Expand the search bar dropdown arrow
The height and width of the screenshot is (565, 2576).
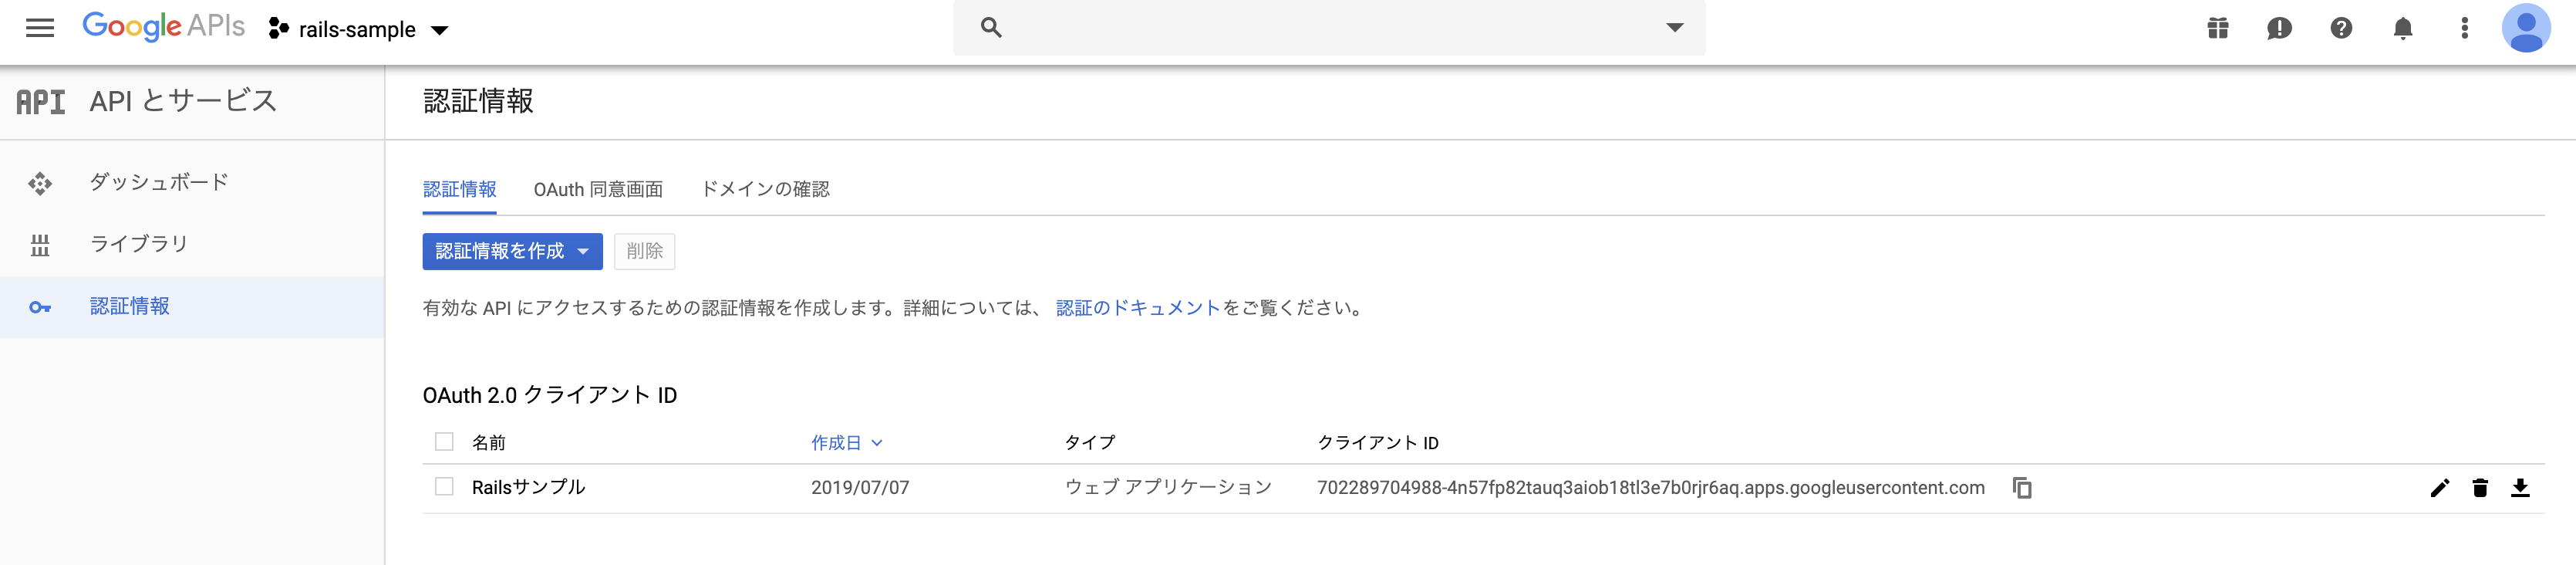(1675, 28)
